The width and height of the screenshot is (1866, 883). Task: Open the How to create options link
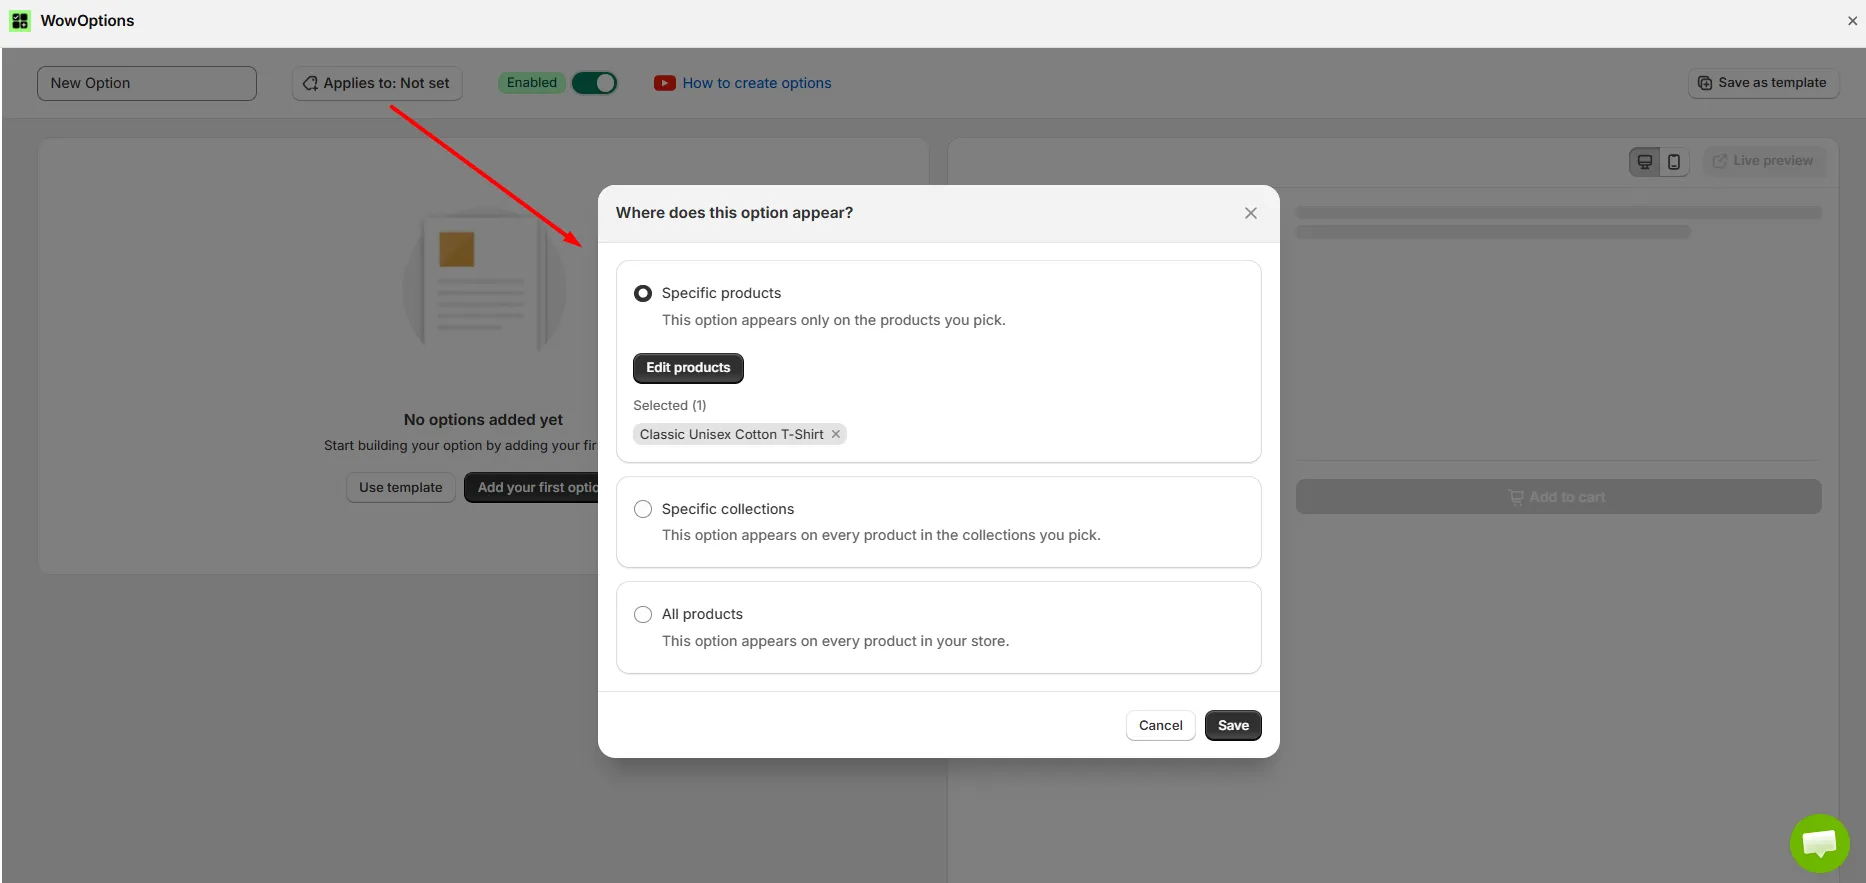click(x=757, y=83)
